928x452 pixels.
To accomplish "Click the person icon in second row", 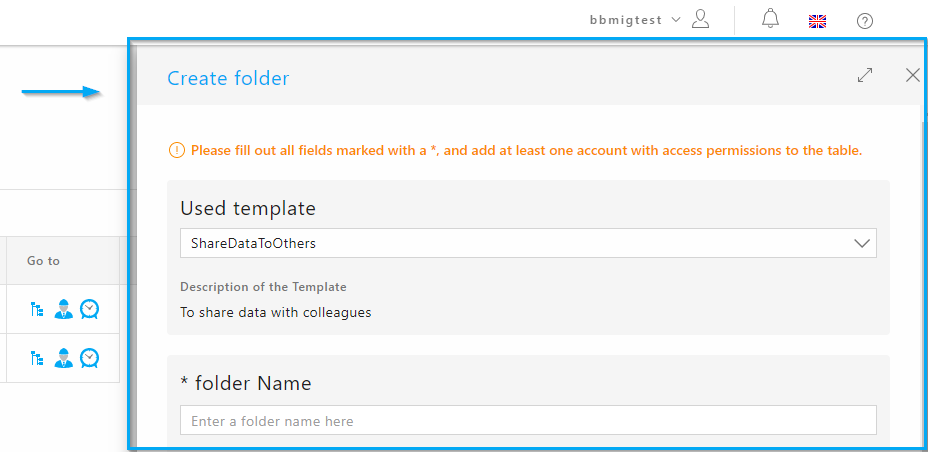I will pyautogui.click(x=63, y=358).
